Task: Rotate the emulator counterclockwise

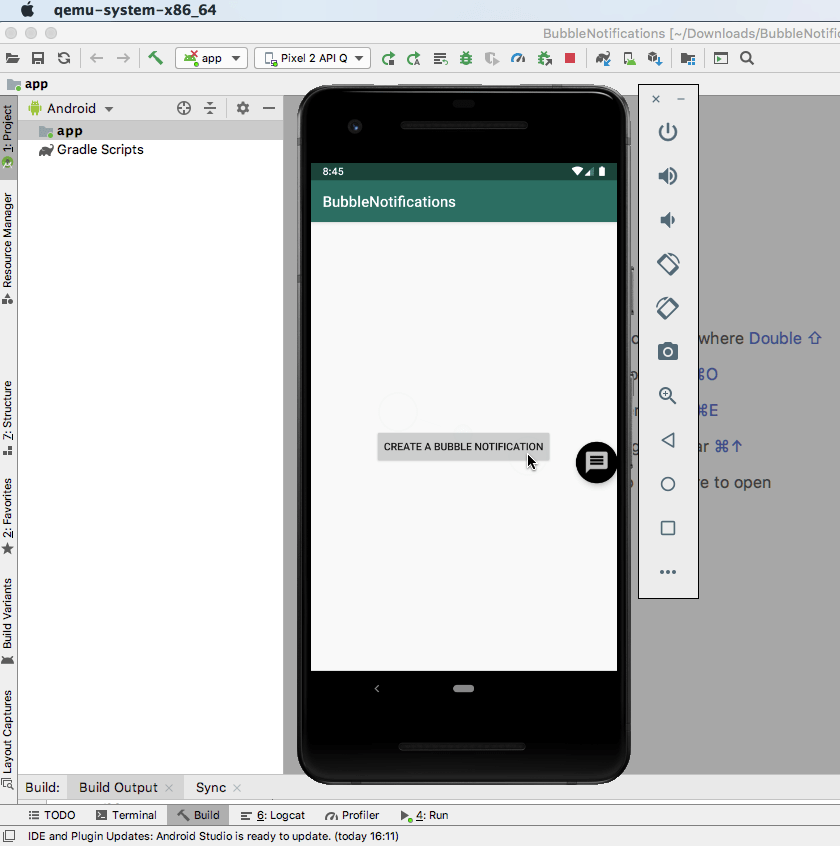Action: coord(667,264)
